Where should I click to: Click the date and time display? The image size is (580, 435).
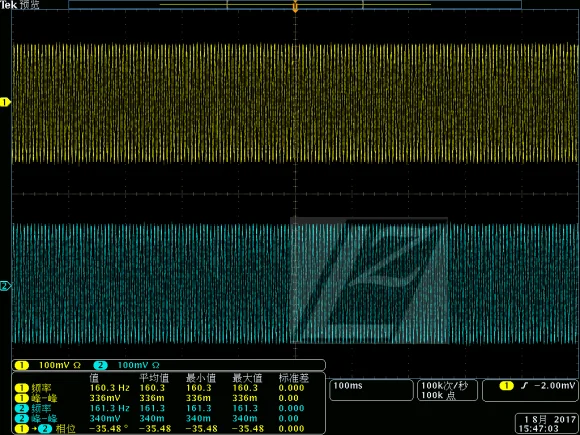(547, 424)
